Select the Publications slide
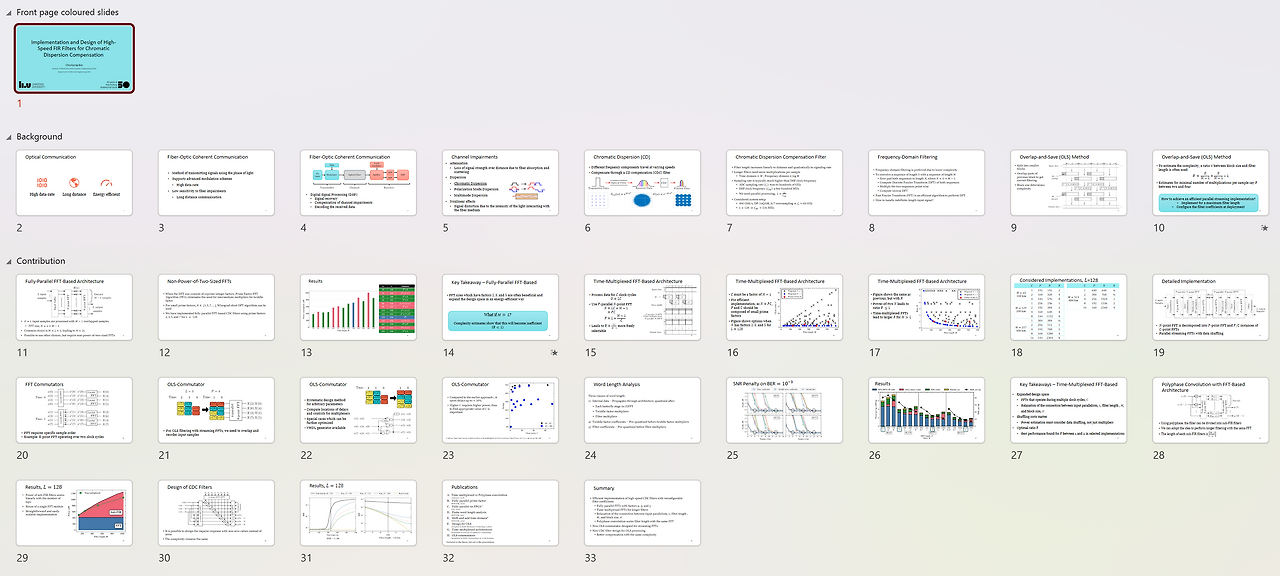Image resolution: width=1280 pixels, height=576 pixels. [501, 513]
